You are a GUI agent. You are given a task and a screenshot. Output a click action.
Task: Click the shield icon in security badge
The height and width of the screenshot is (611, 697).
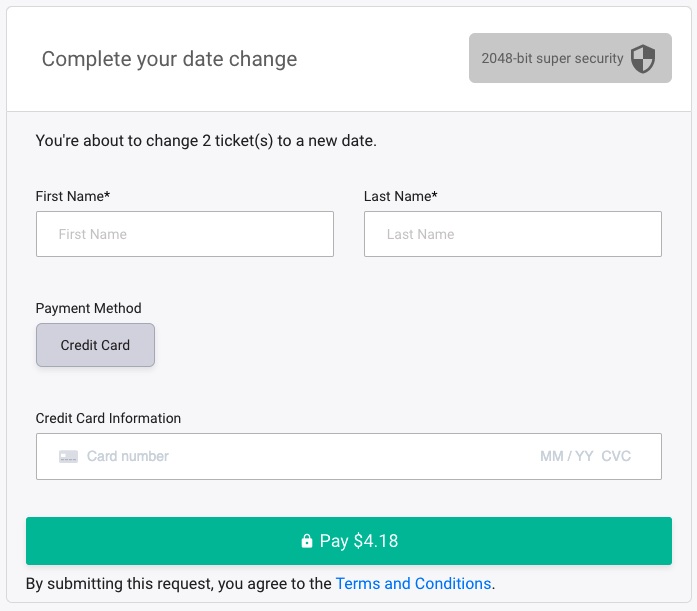click(x=643, y=59)
